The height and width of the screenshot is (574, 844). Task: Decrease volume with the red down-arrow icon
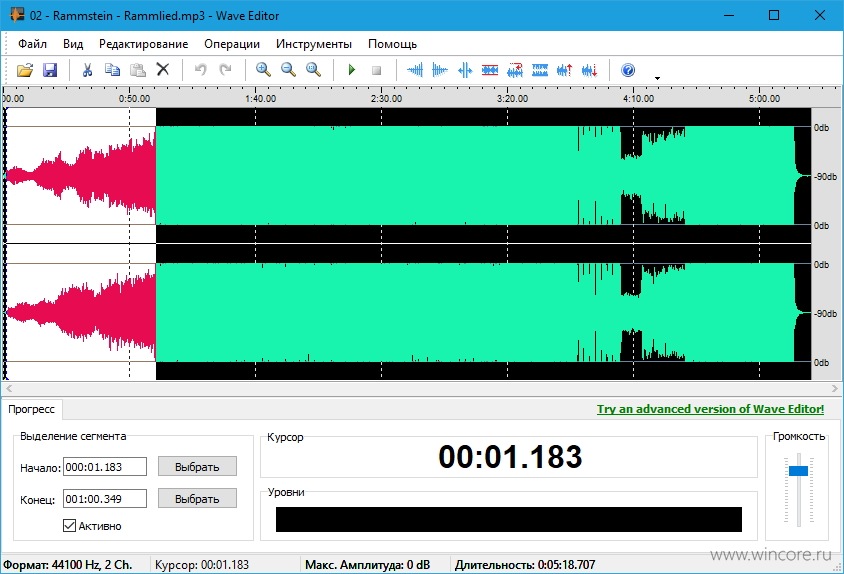[590, 70]
